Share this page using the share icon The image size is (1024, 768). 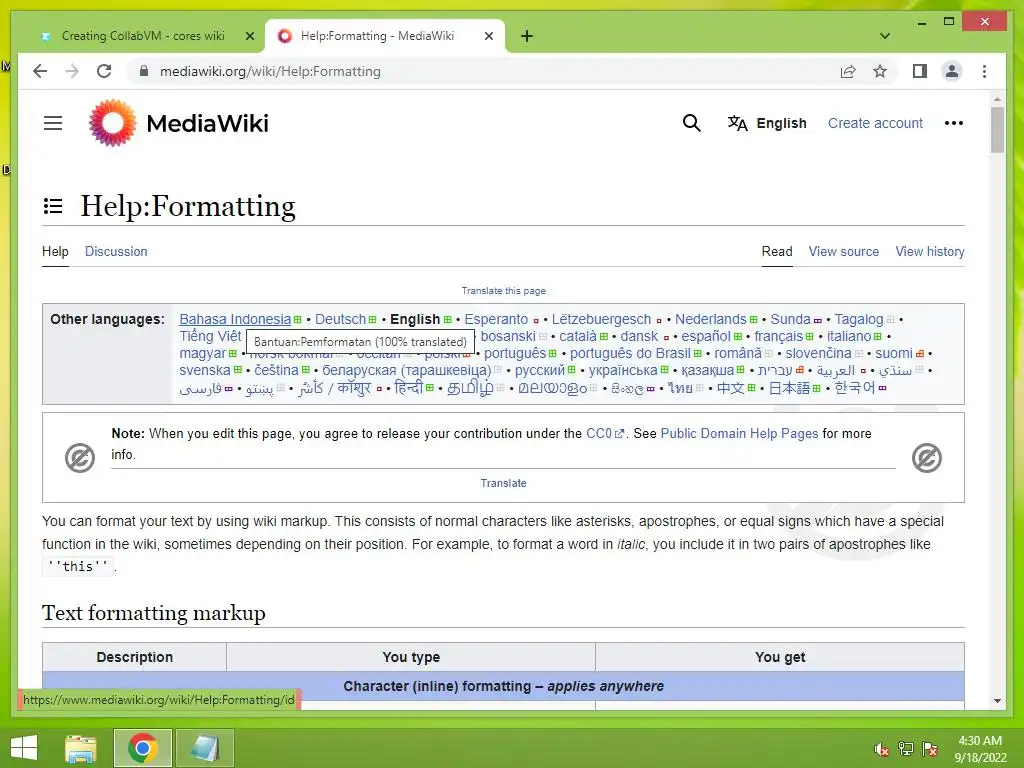[848, 71]
